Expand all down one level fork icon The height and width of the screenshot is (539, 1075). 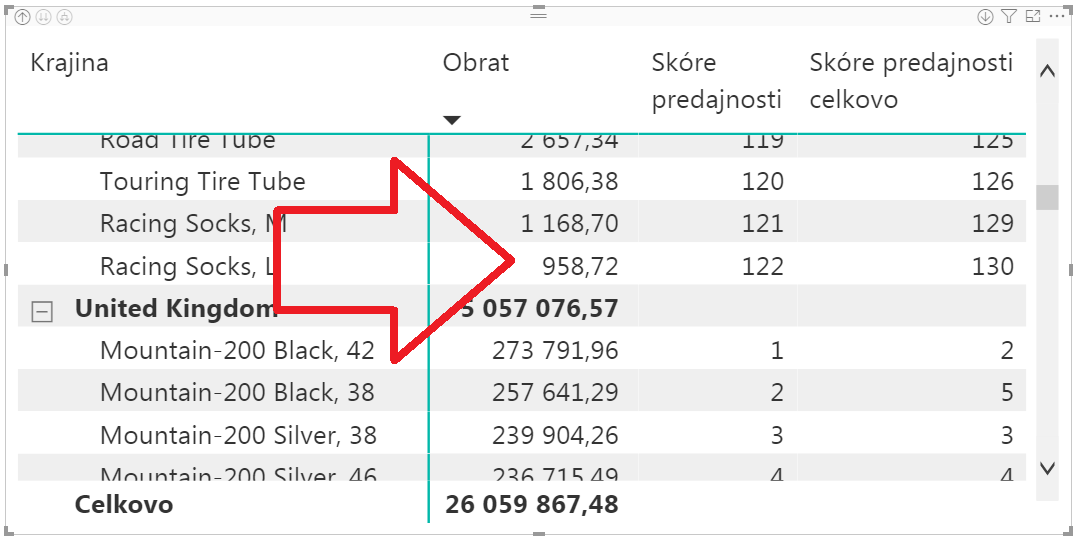[x=64, y=17]
